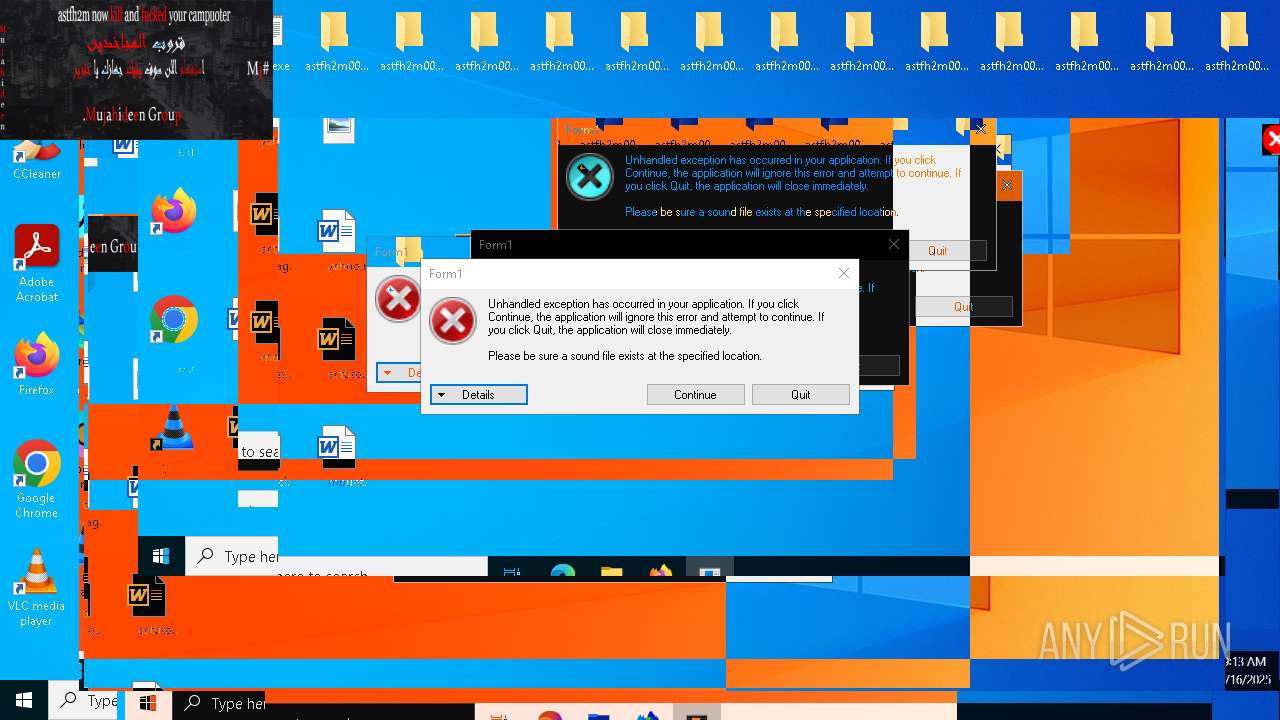1280x720 pixels.
Task: Open the CCleaner desktop shortcut
Action: (x=36, y=160)
